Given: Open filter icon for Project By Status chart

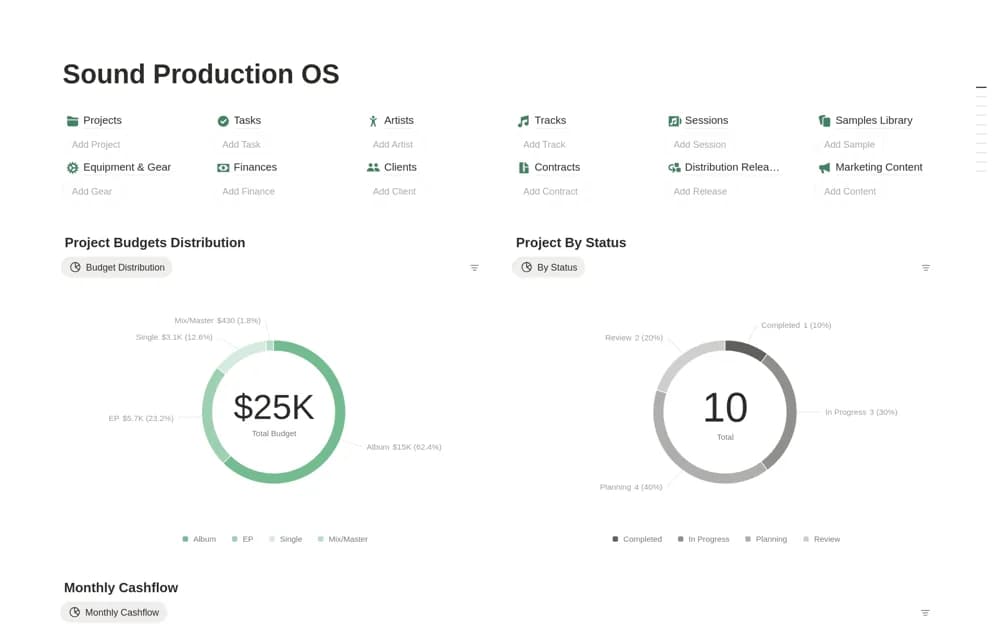Looking at the screenshot, I should [926, 268].
